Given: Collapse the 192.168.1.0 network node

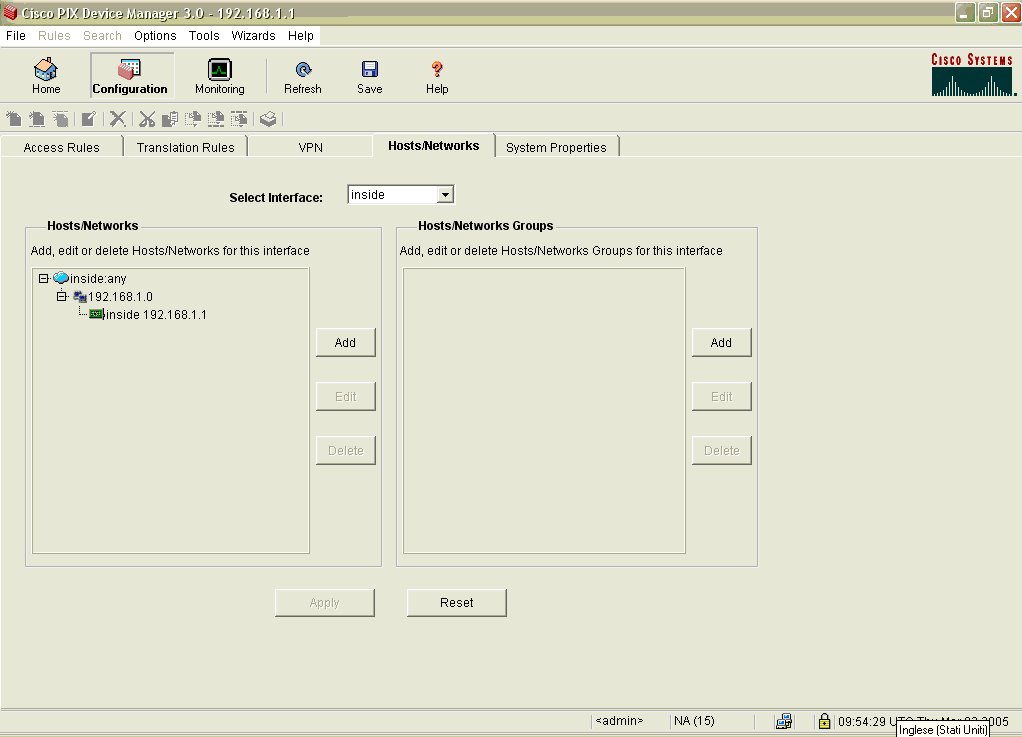Looking at the screenshot, I should pyautogui.click(x=62, y=296).
